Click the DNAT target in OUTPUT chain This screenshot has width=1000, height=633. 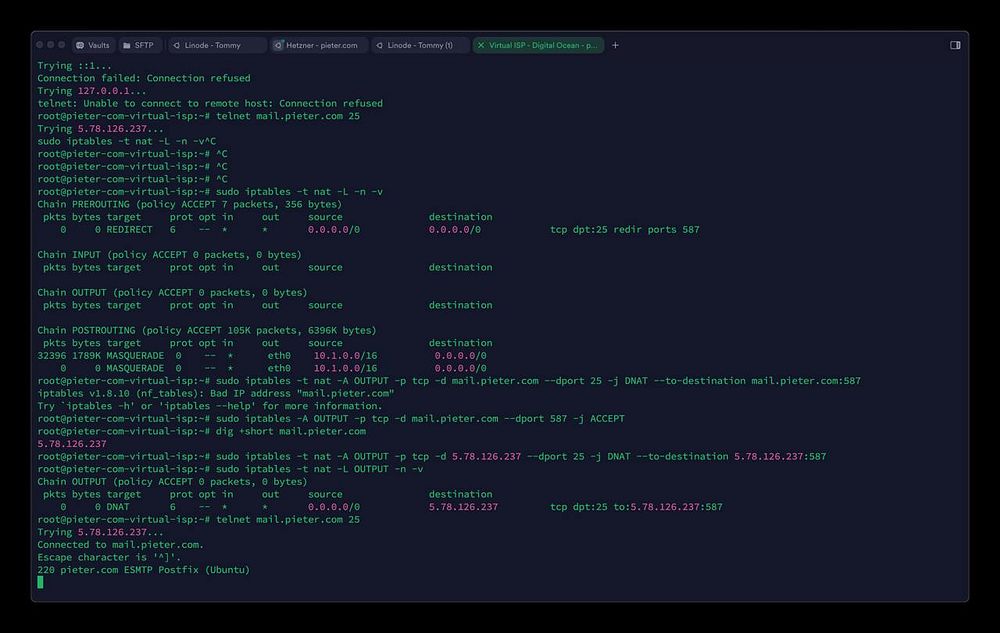tap(117, 507)
